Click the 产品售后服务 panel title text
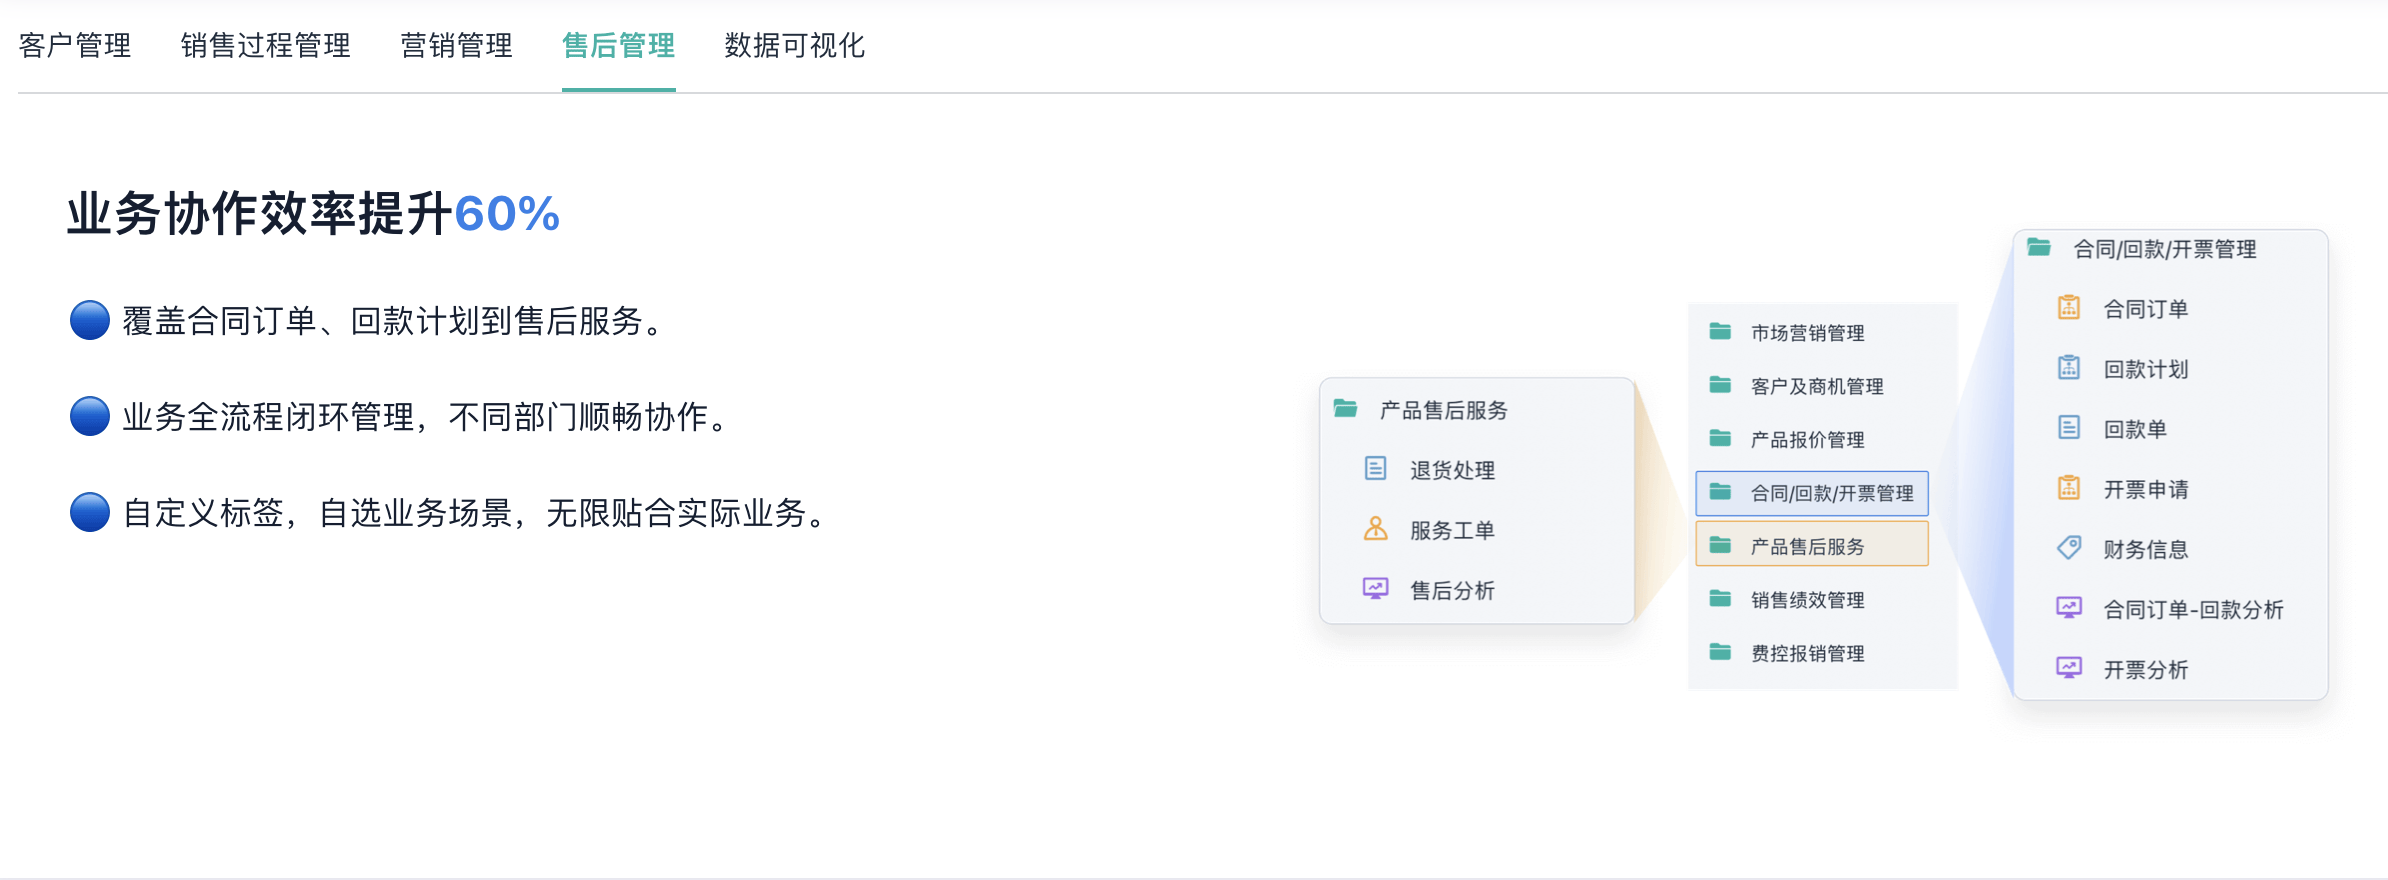 (x=1443, y=410)
